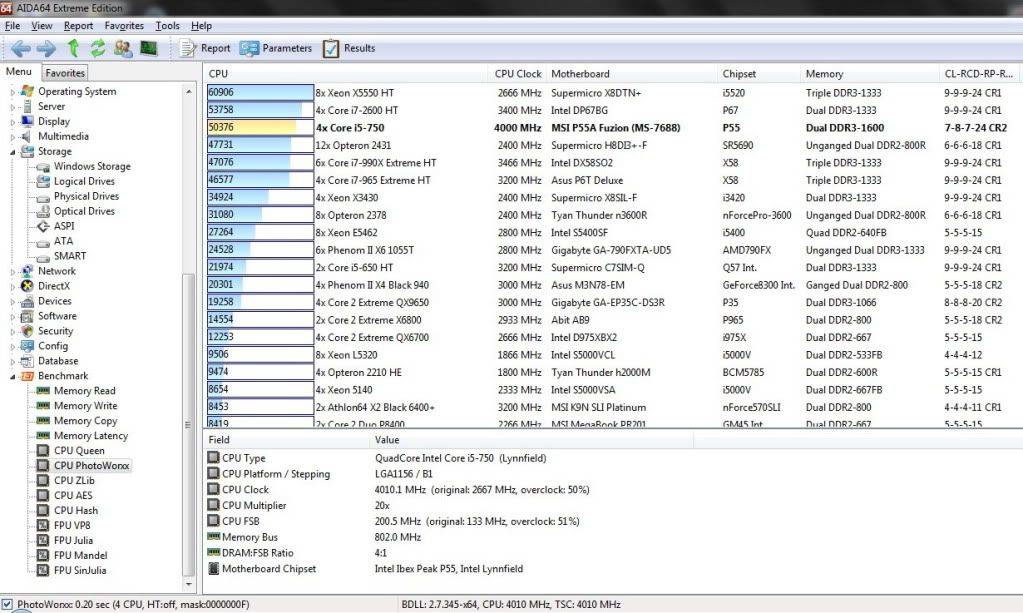The image size is (1023, 613).
Task: Expand the Devices tree node
Action: pos(12,302)
